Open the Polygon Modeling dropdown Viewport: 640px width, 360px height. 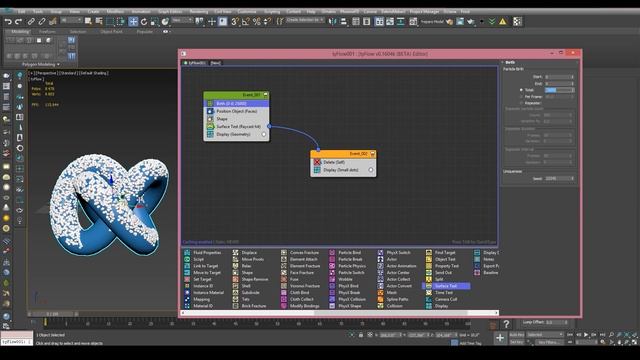(x=40, y=64)
